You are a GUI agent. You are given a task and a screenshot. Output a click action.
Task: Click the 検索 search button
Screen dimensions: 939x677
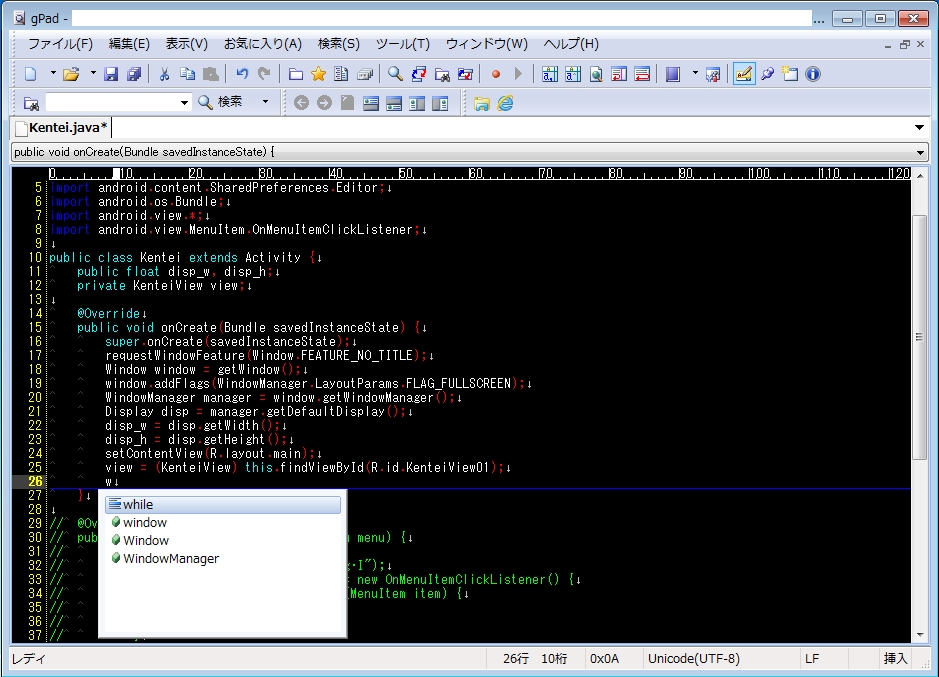(221, 102)
